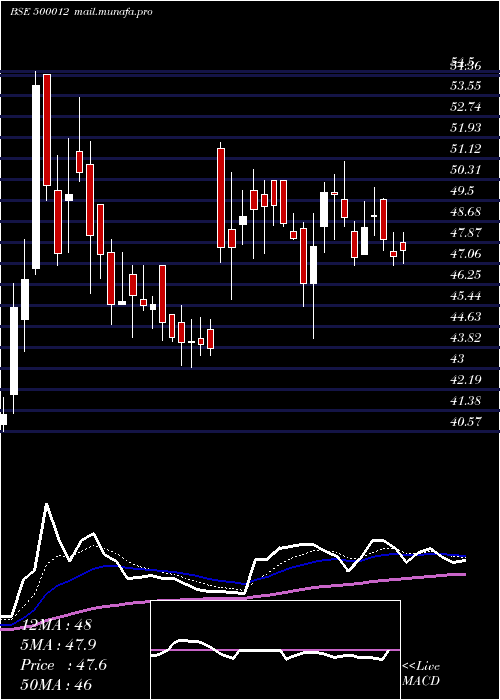Click the 5MA : 47.9 readout
500x700 pixels.
tap(58, 645)
